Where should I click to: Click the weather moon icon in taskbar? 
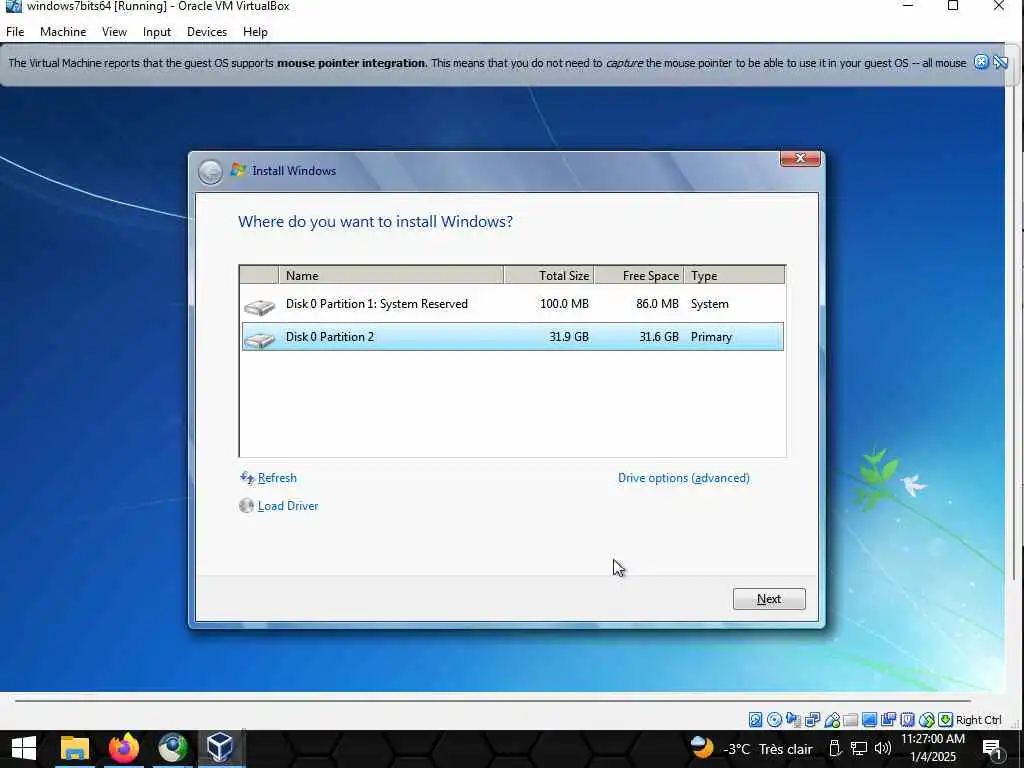tap(702, 747)
